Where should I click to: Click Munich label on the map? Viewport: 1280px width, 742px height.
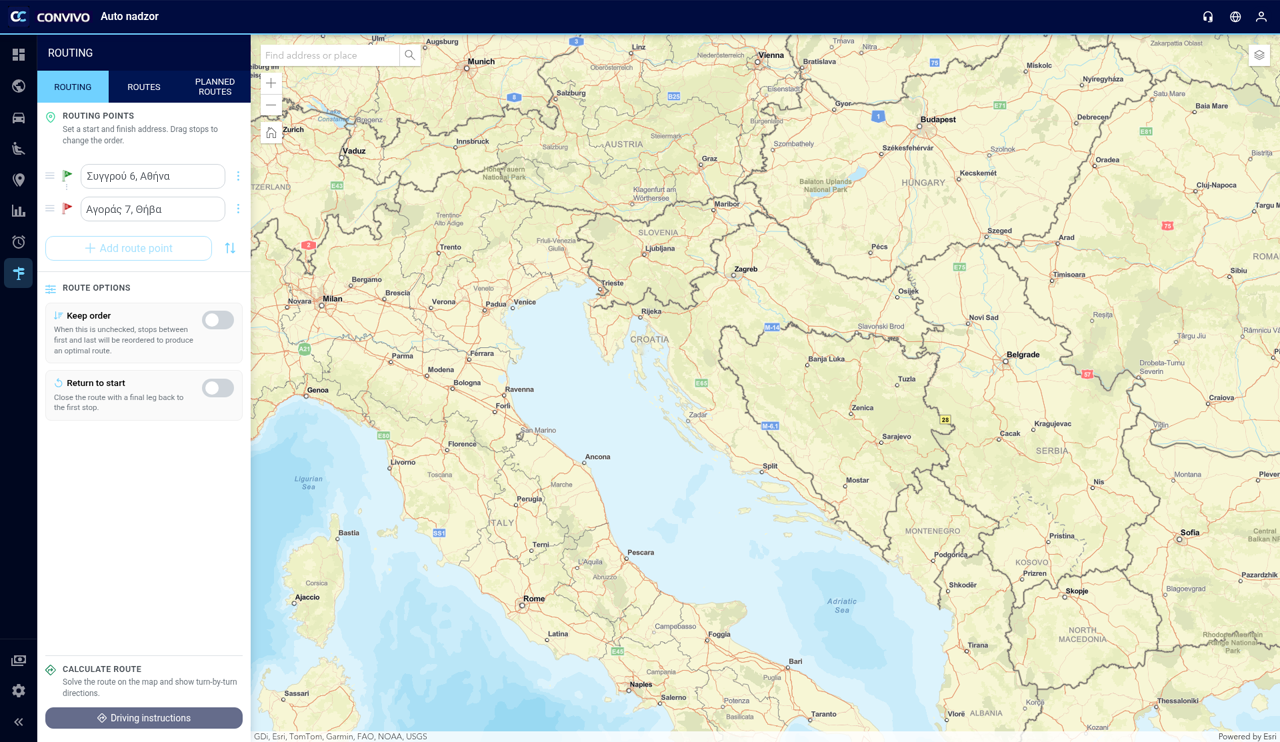click(x=481, y=62)
